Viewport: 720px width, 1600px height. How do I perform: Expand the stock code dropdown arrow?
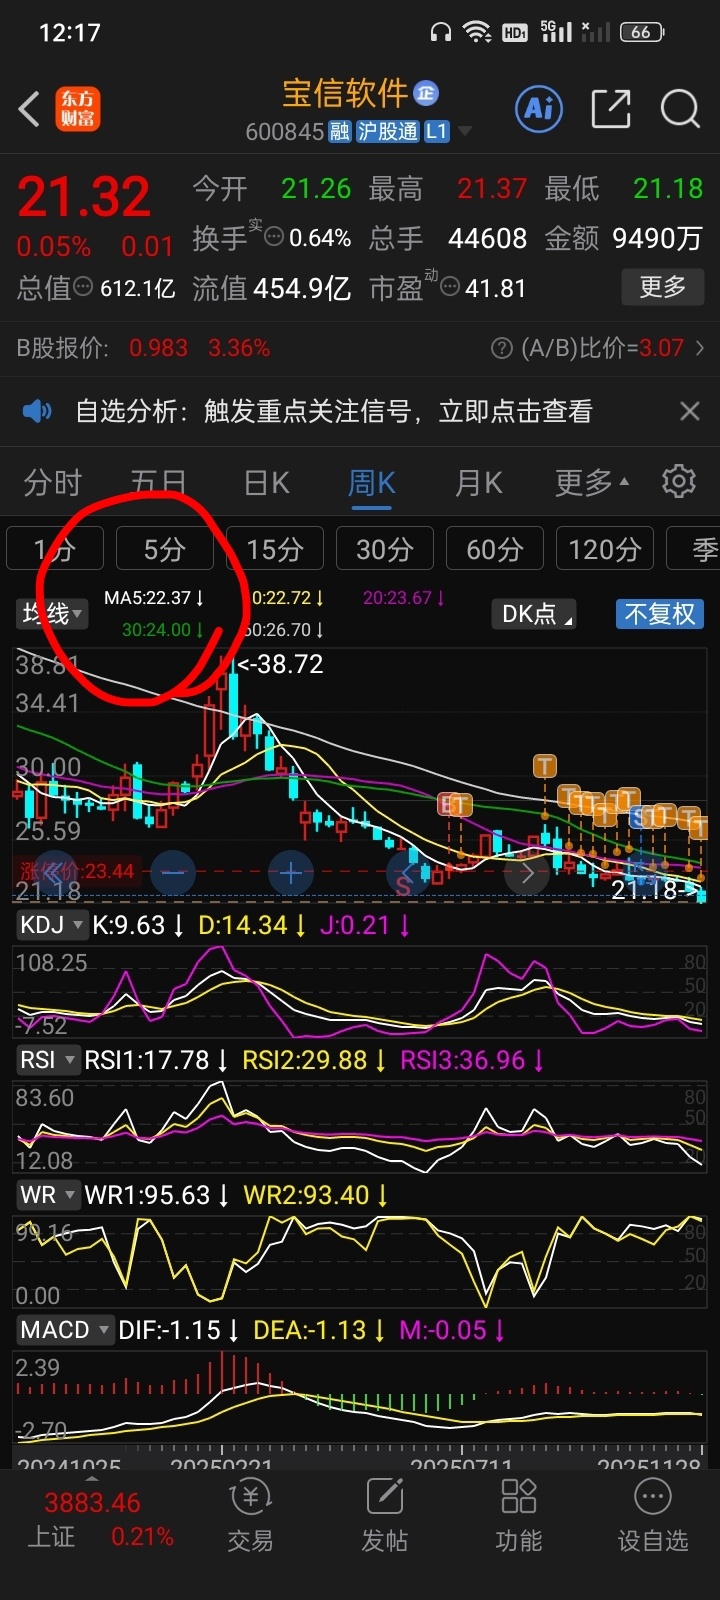coord(465,132)
